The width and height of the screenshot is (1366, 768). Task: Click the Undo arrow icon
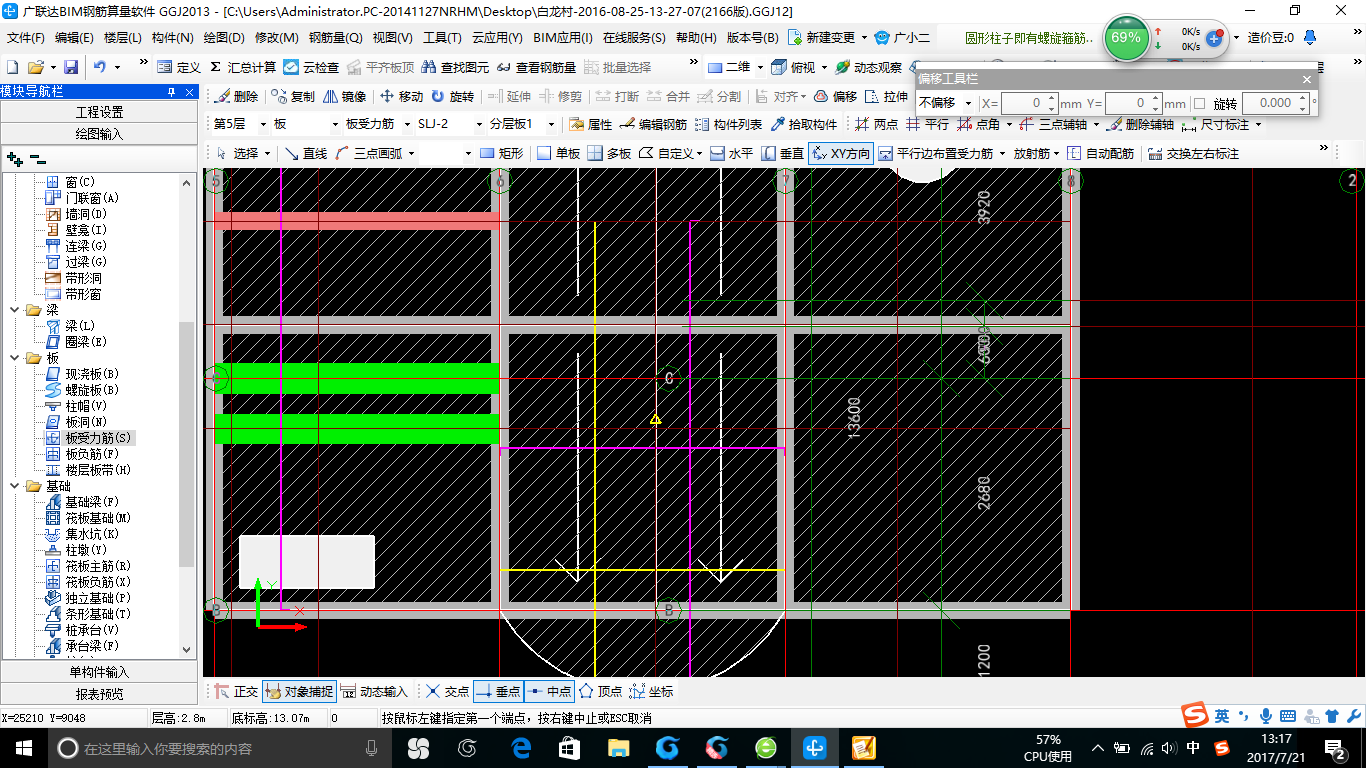pos(100,67)
